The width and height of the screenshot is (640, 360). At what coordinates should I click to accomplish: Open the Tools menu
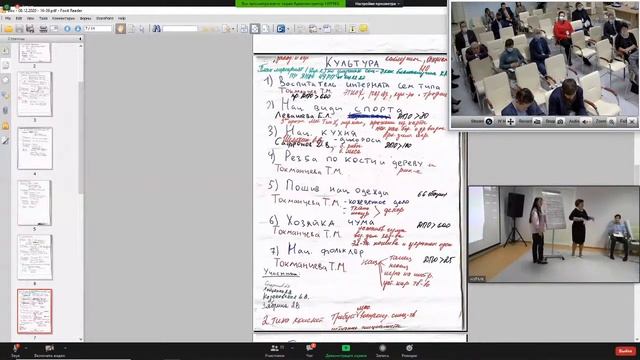pos(43,18)
